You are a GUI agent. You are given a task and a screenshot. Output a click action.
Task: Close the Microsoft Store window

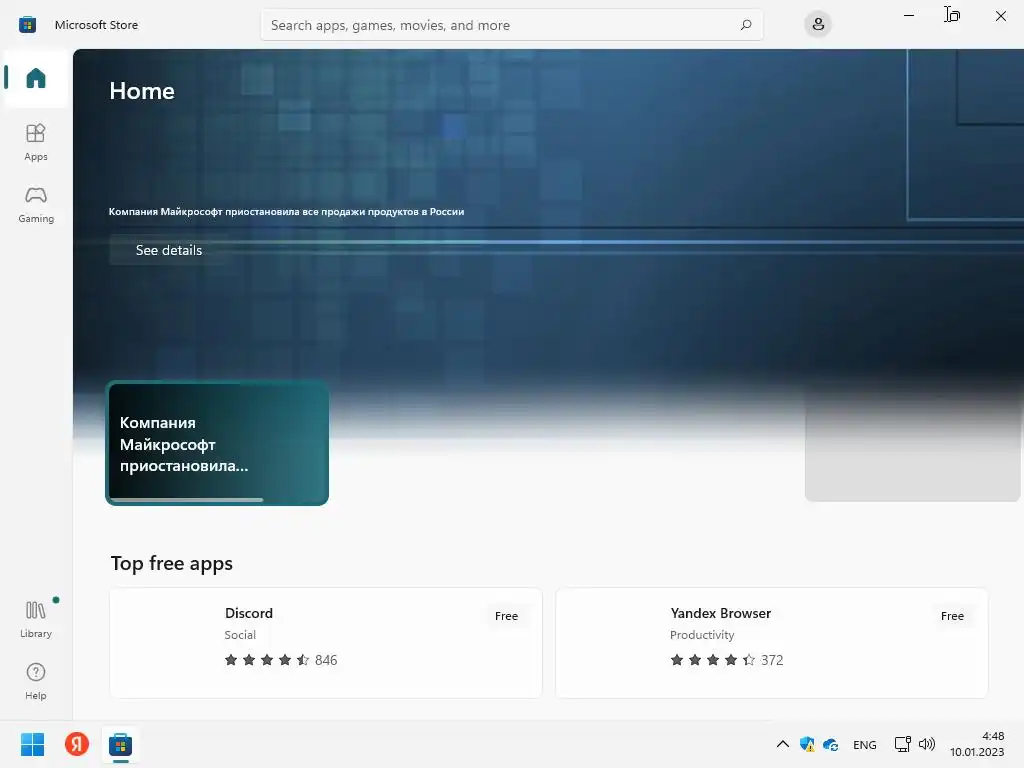(x=1000, y=15)
